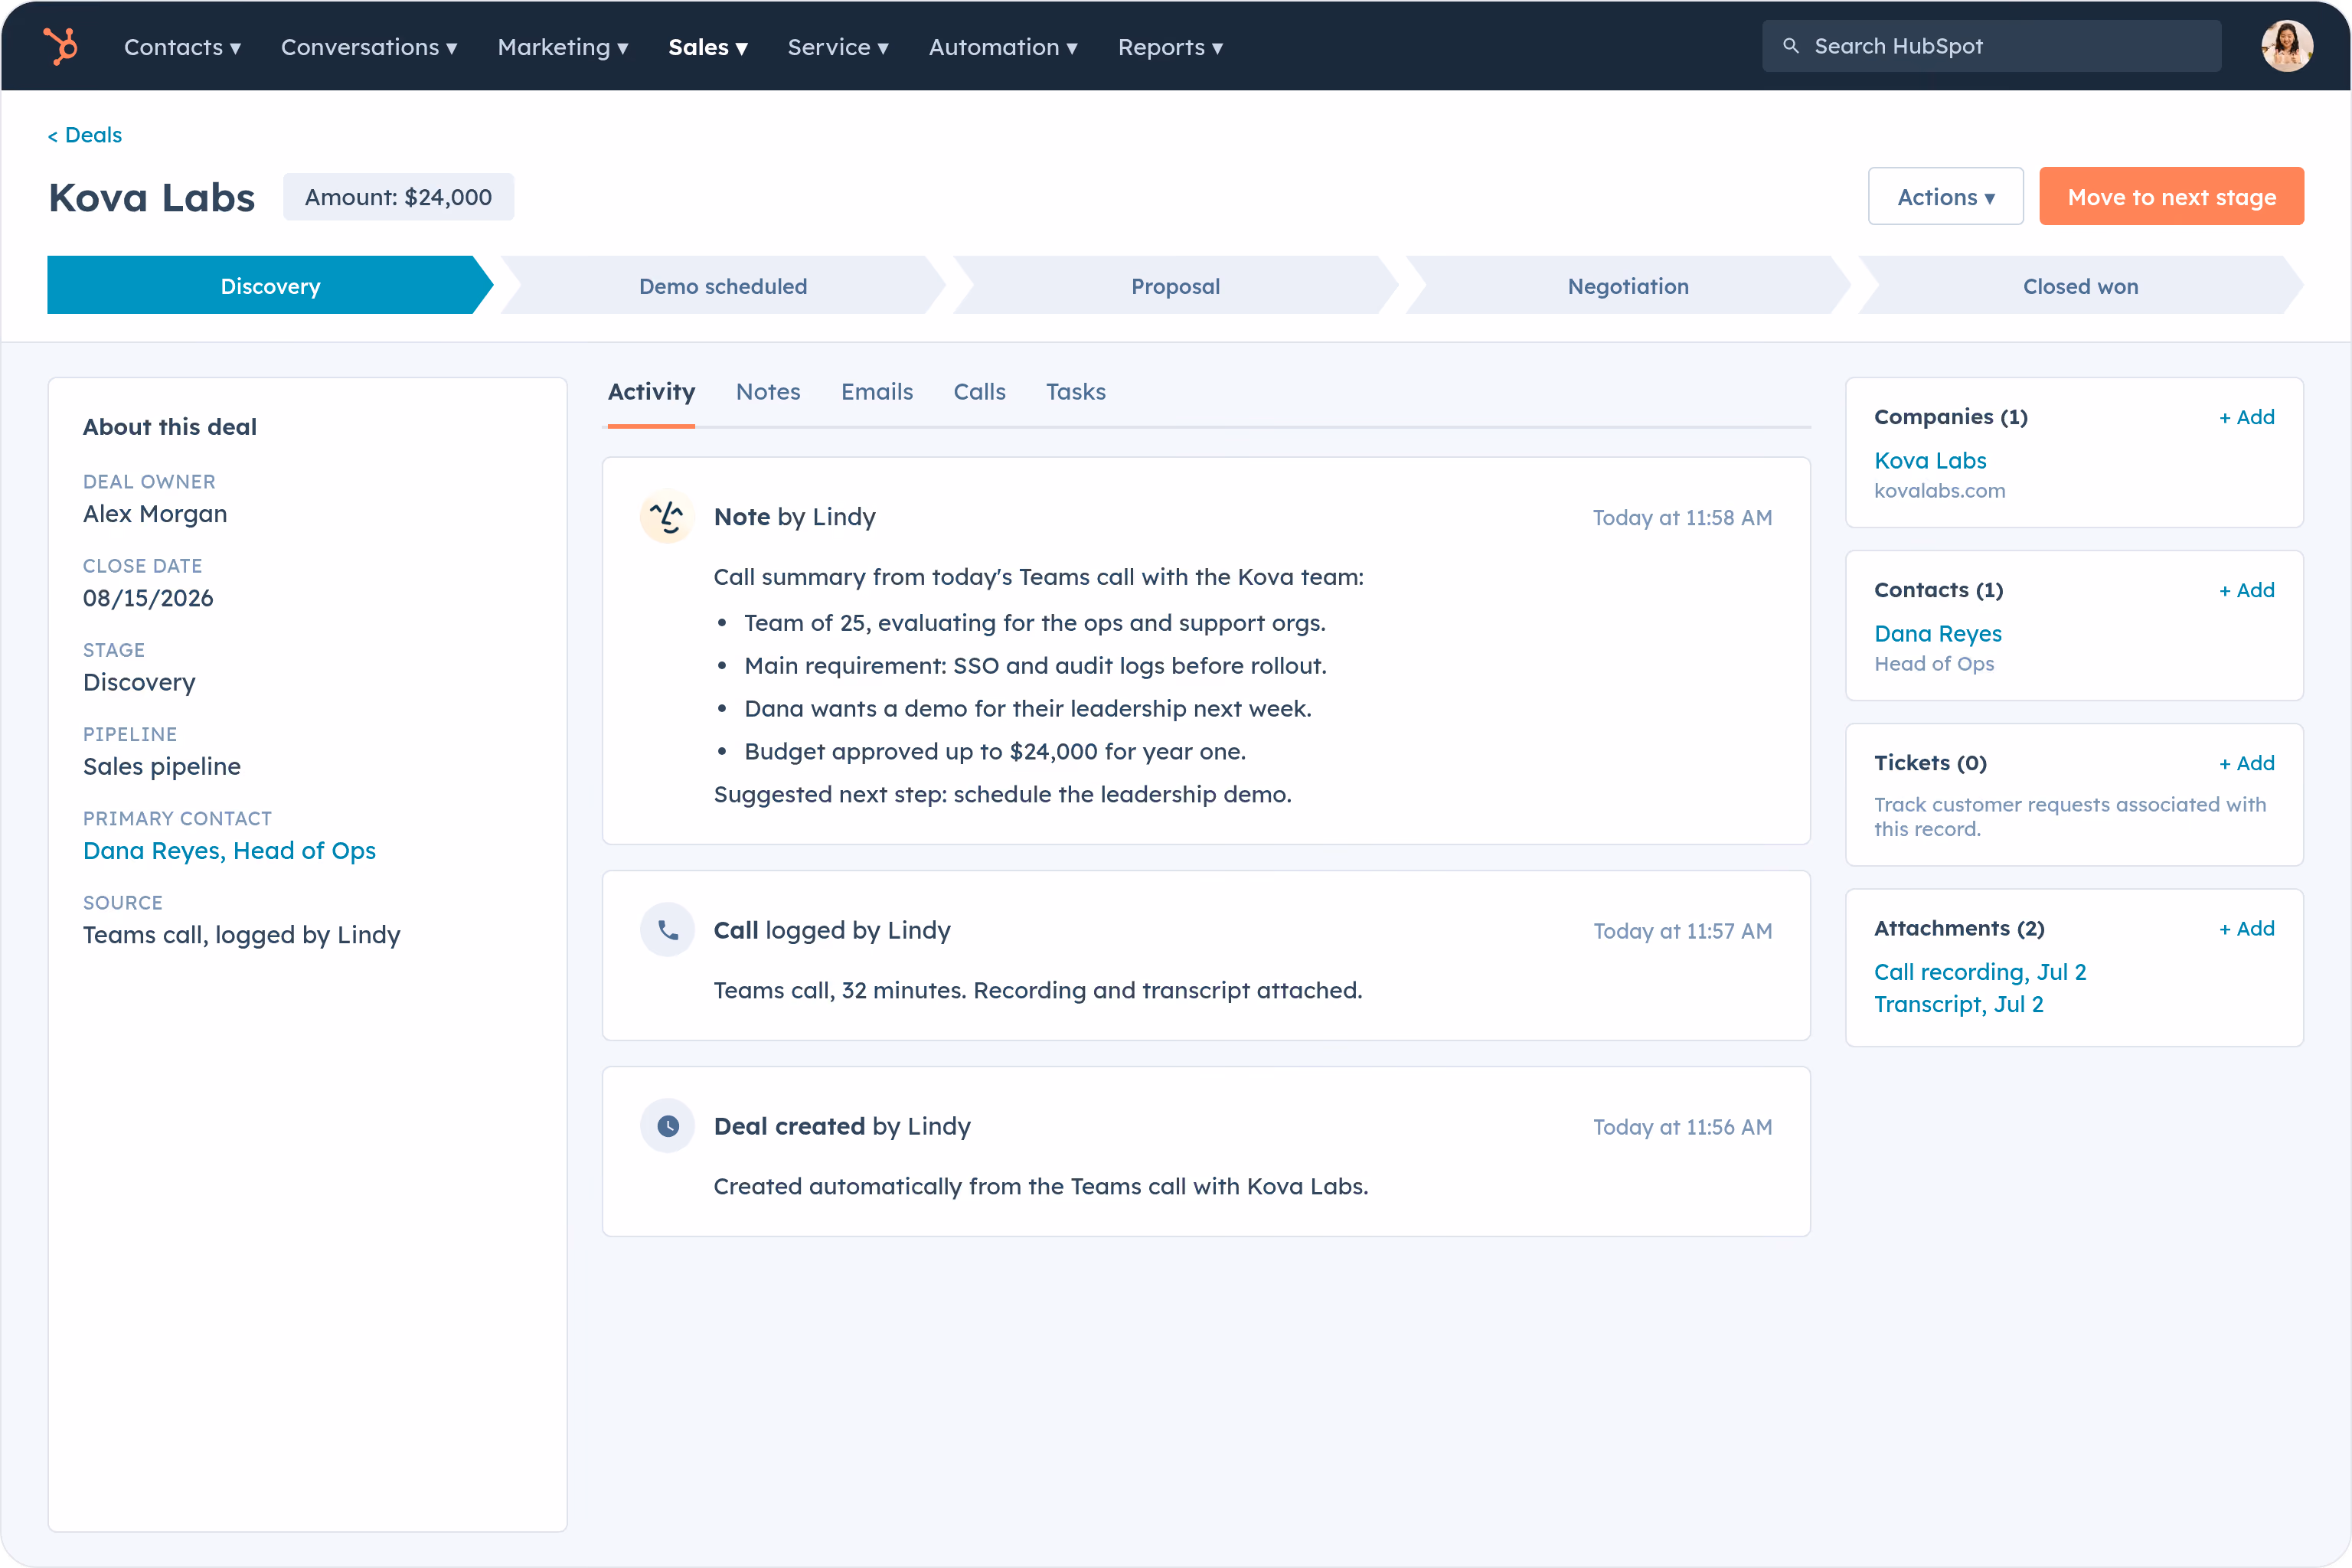The height and width of the screenshot is (1568, 2352).
Task: Select the Negotiation stage
Action: click(x=1628, y=286)
